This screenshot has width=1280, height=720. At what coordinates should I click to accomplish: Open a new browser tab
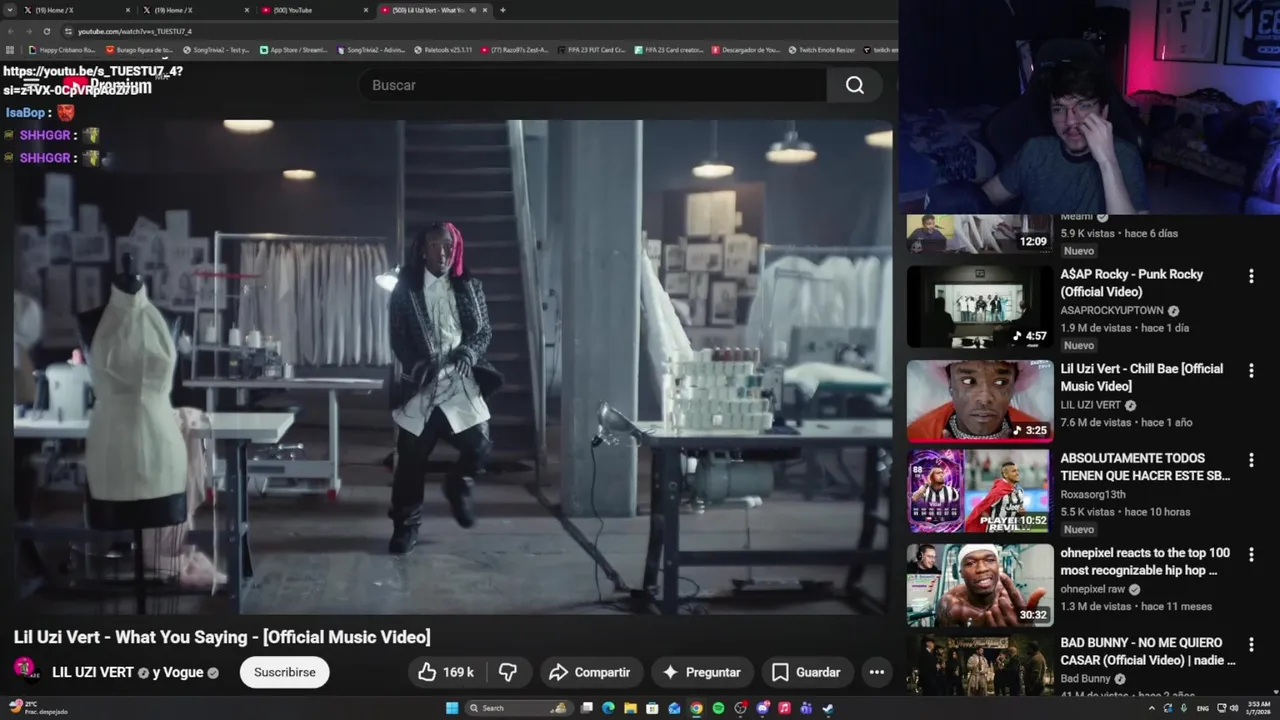502,10
